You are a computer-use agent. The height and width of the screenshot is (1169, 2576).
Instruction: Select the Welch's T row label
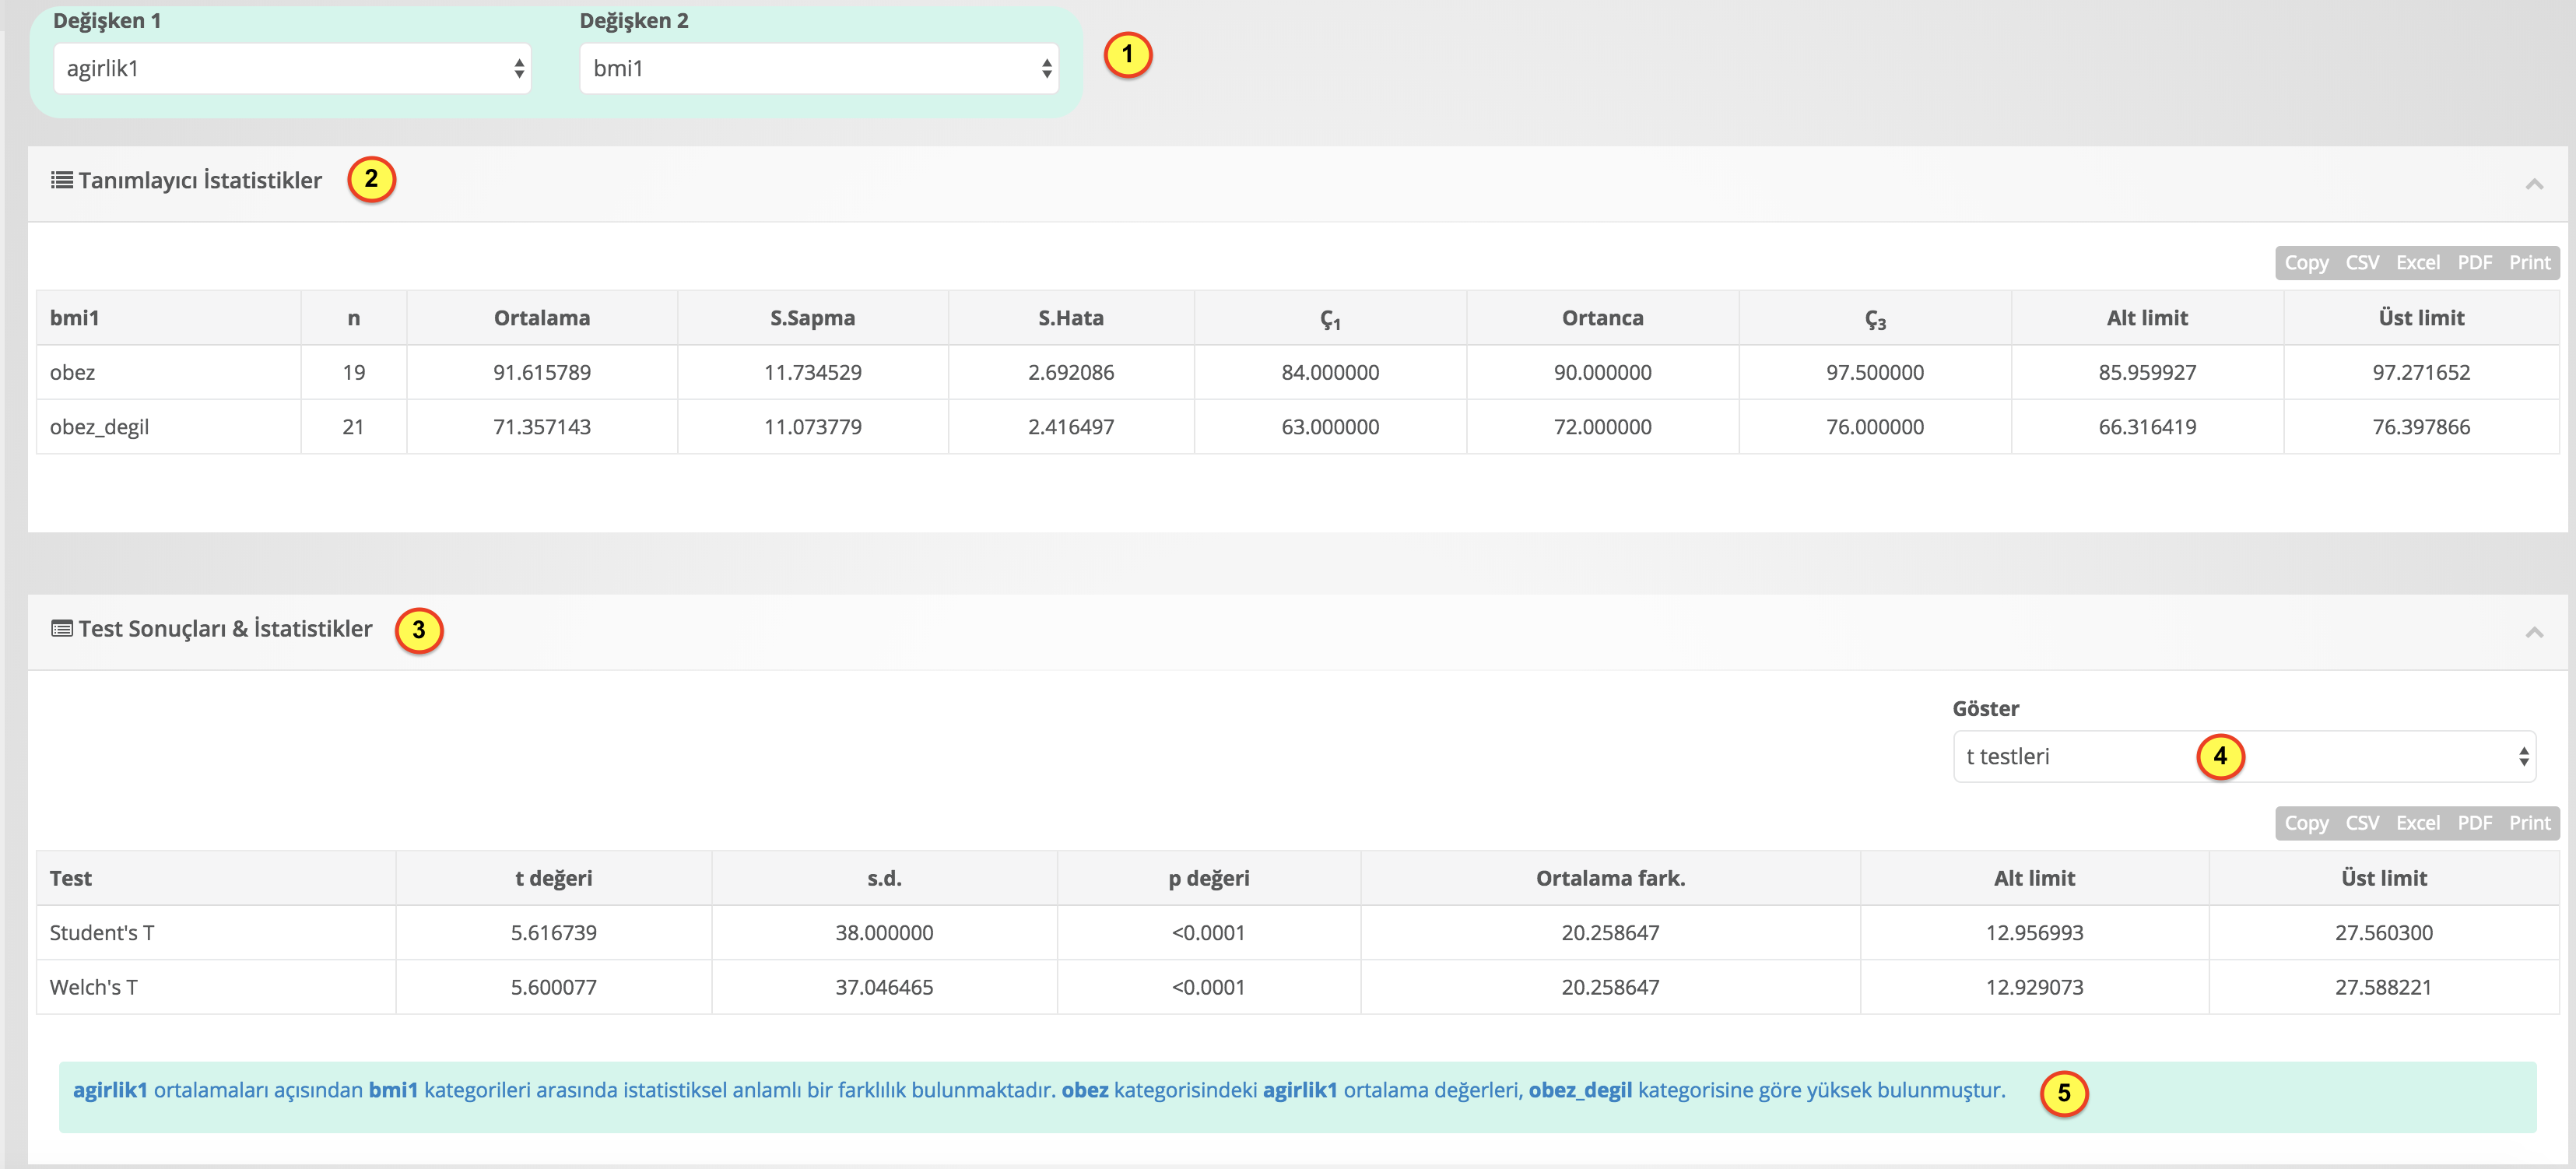point(94,987)
